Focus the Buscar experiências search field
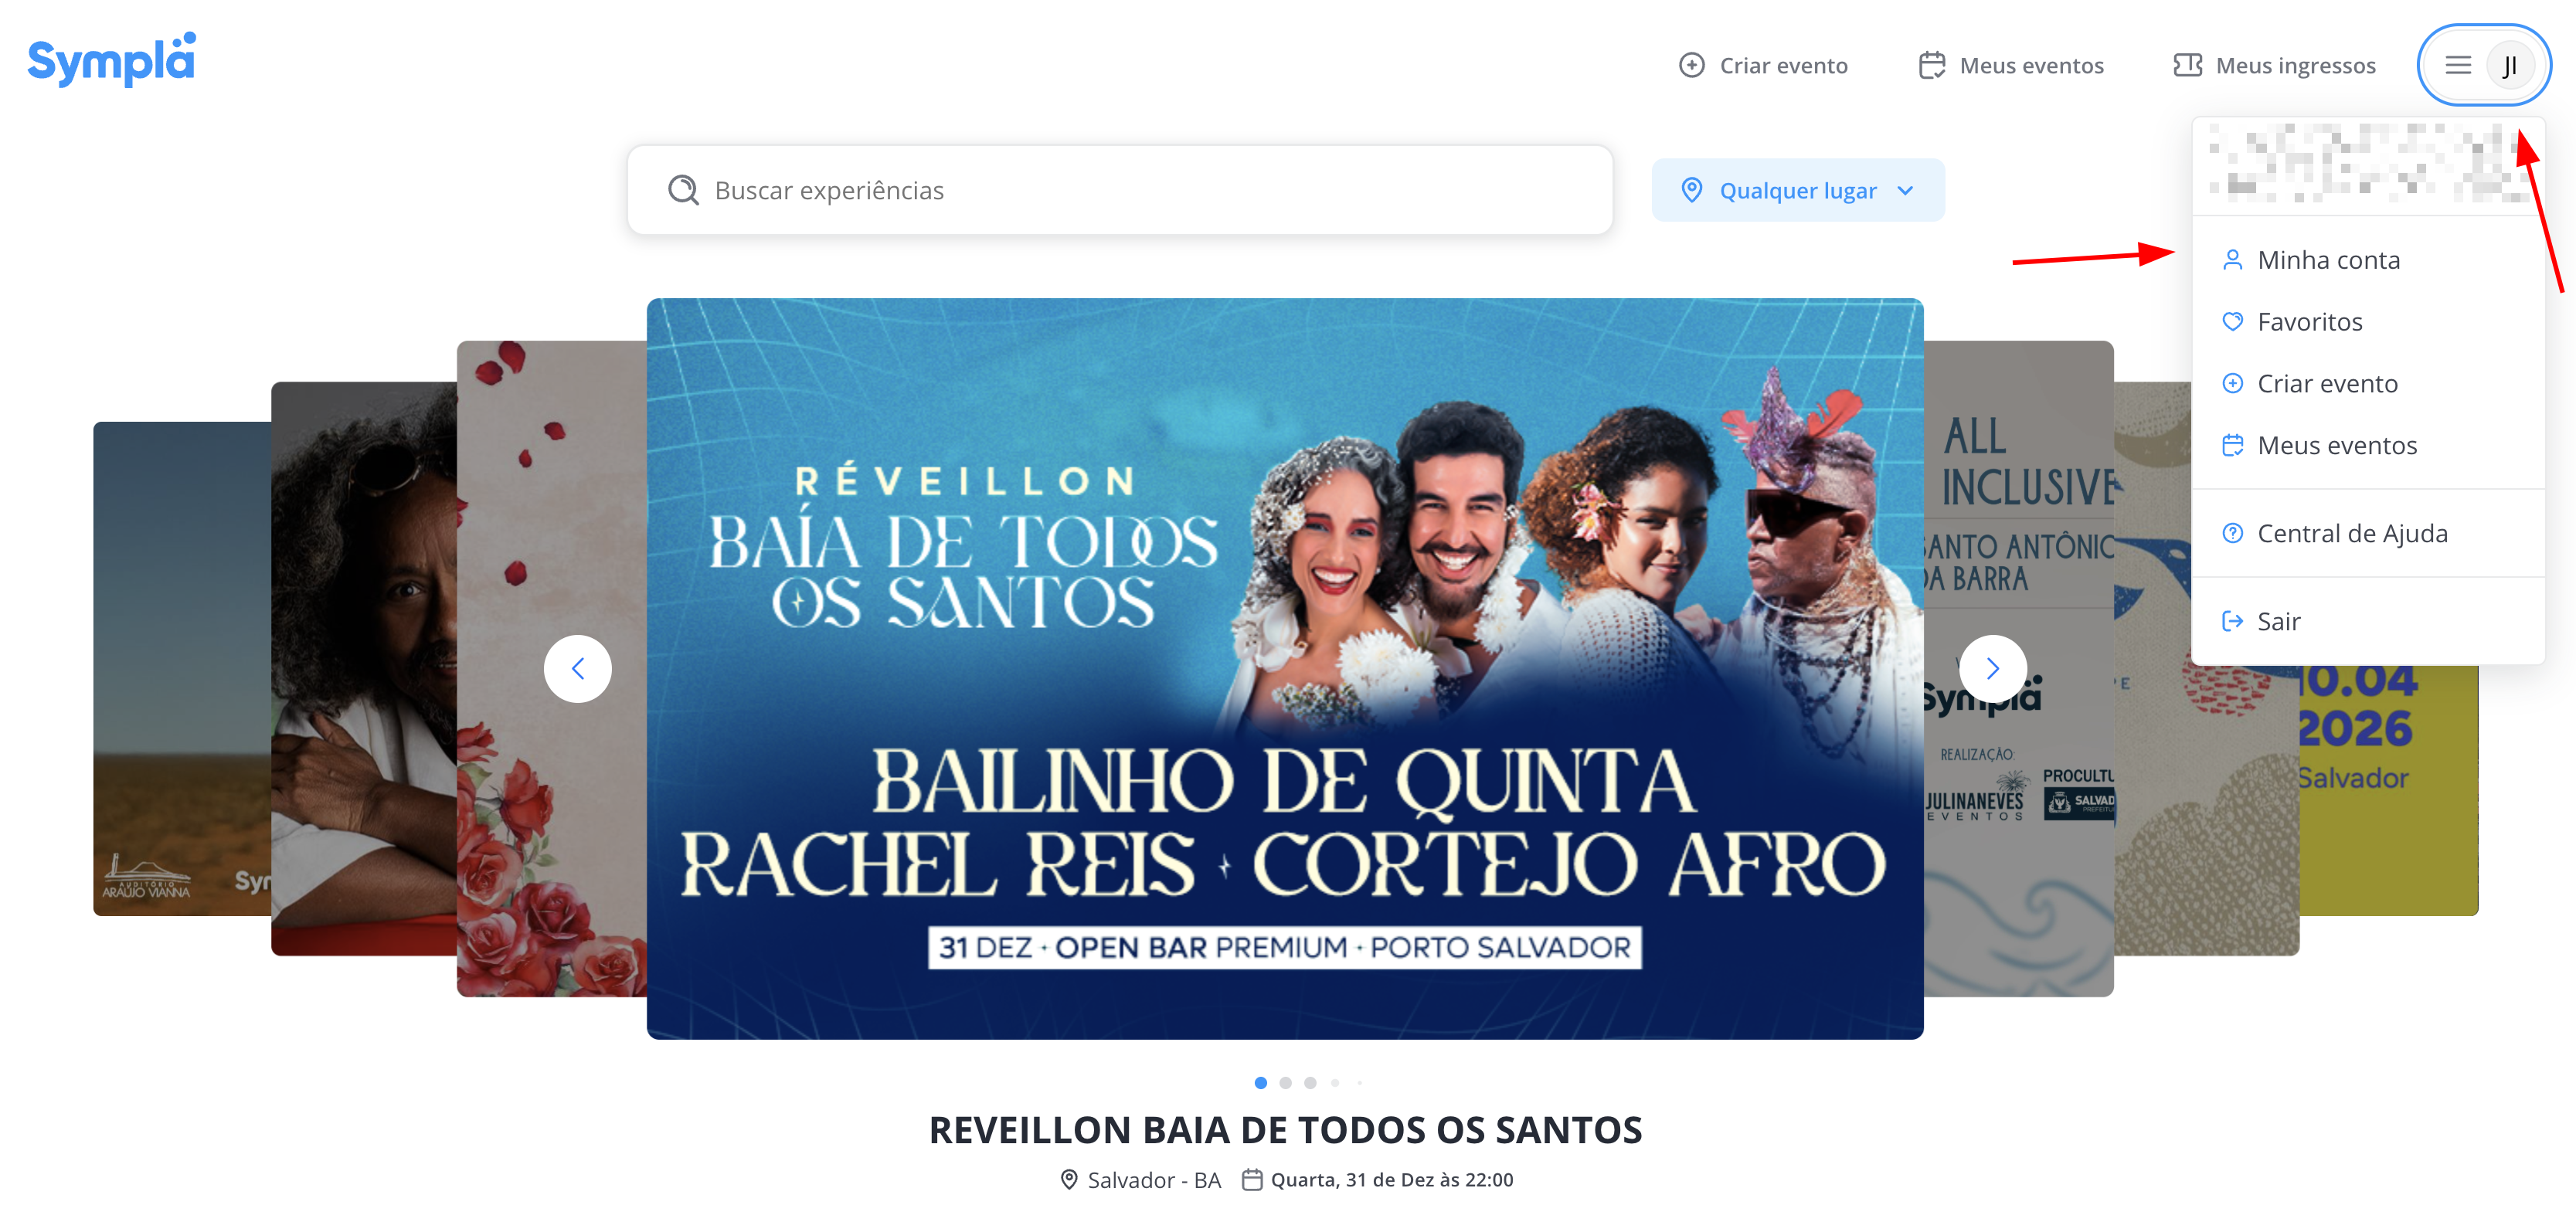This screenshot has height=1222, width=2576. [1119, 190]
